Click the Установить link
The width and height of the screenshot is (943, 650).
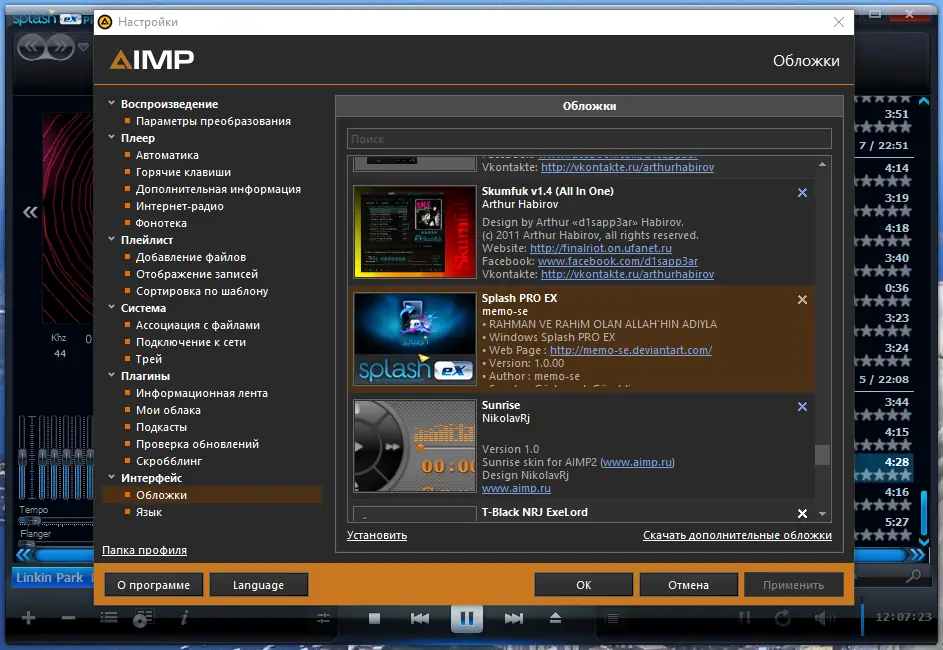point(376,535)
